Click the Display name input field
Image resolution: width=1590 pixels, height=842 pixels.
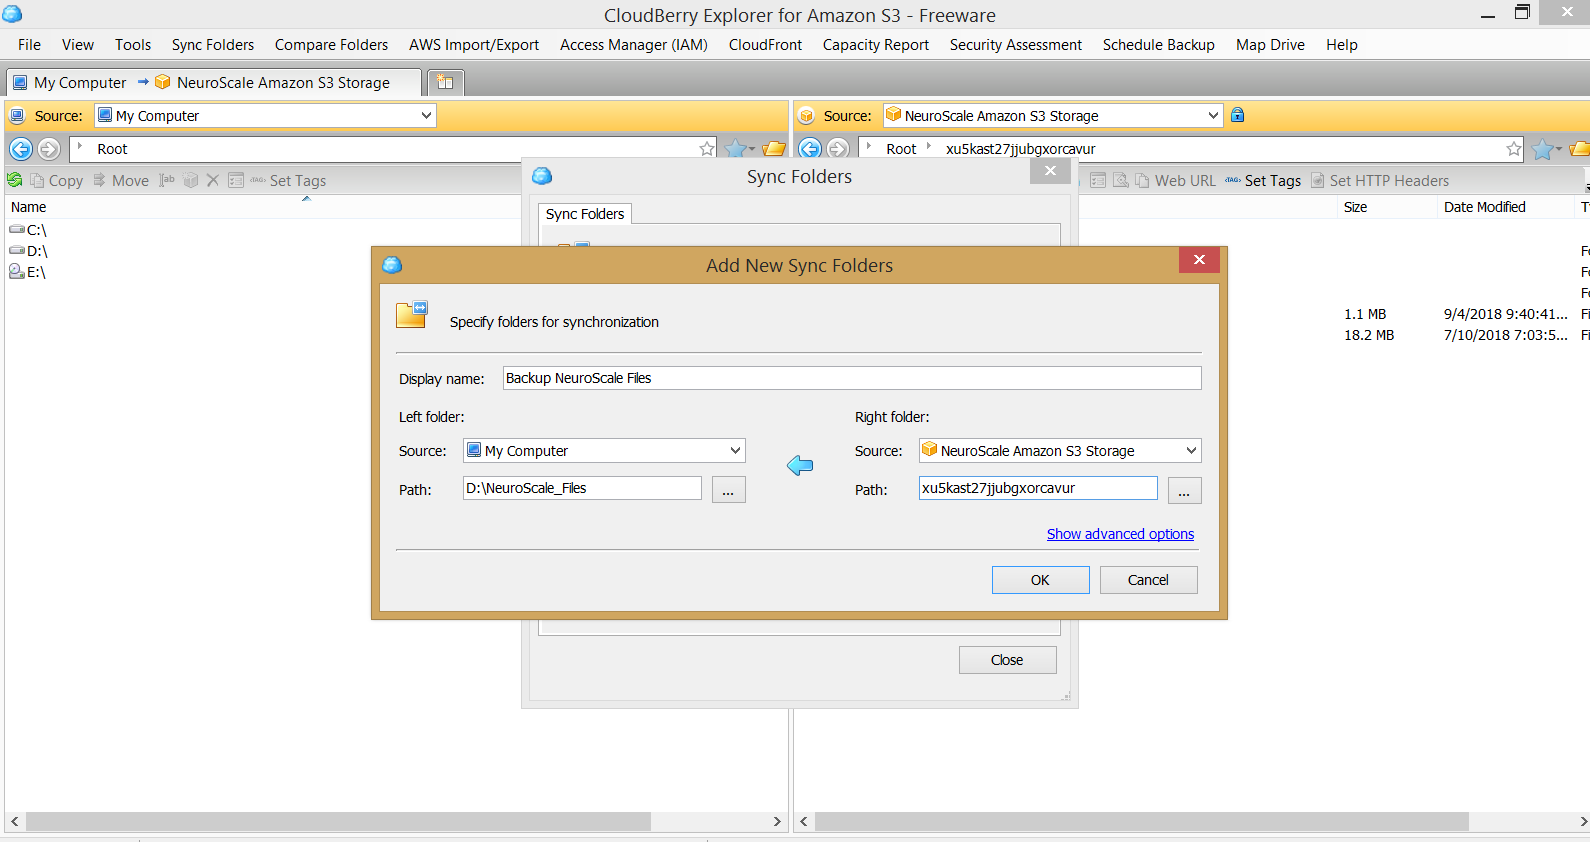pos(852,378)
